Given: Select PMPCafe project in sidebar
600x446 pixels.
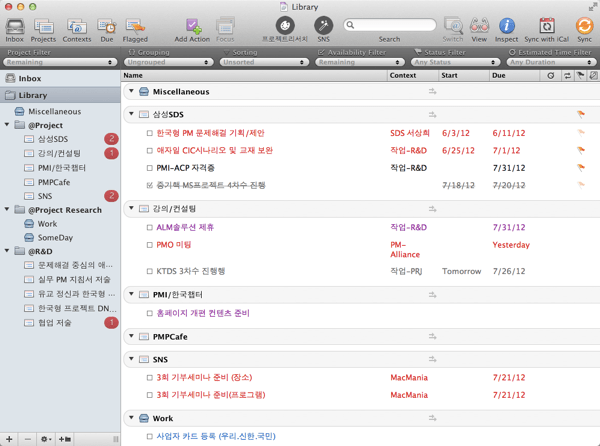Looking at the screenshot, I should coord(54,182).
